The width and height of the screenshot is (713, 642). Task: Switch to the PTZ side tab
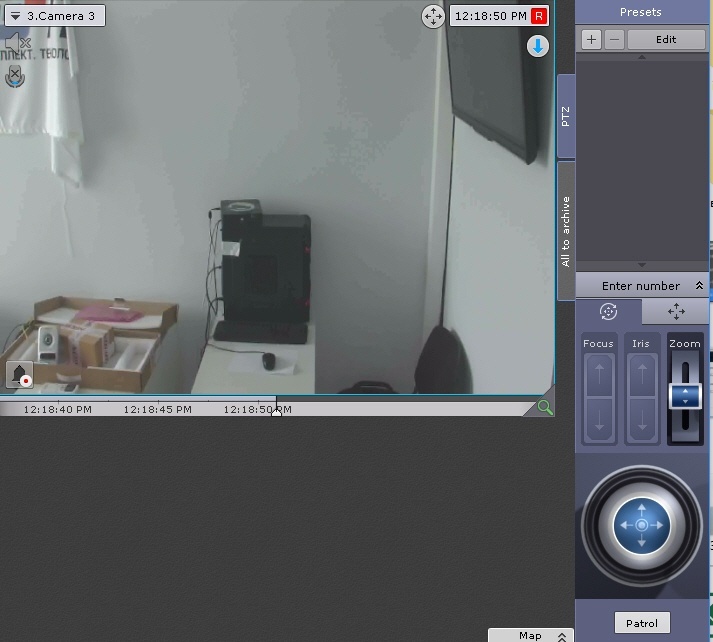pyautogui.click(x=566, y=115)
